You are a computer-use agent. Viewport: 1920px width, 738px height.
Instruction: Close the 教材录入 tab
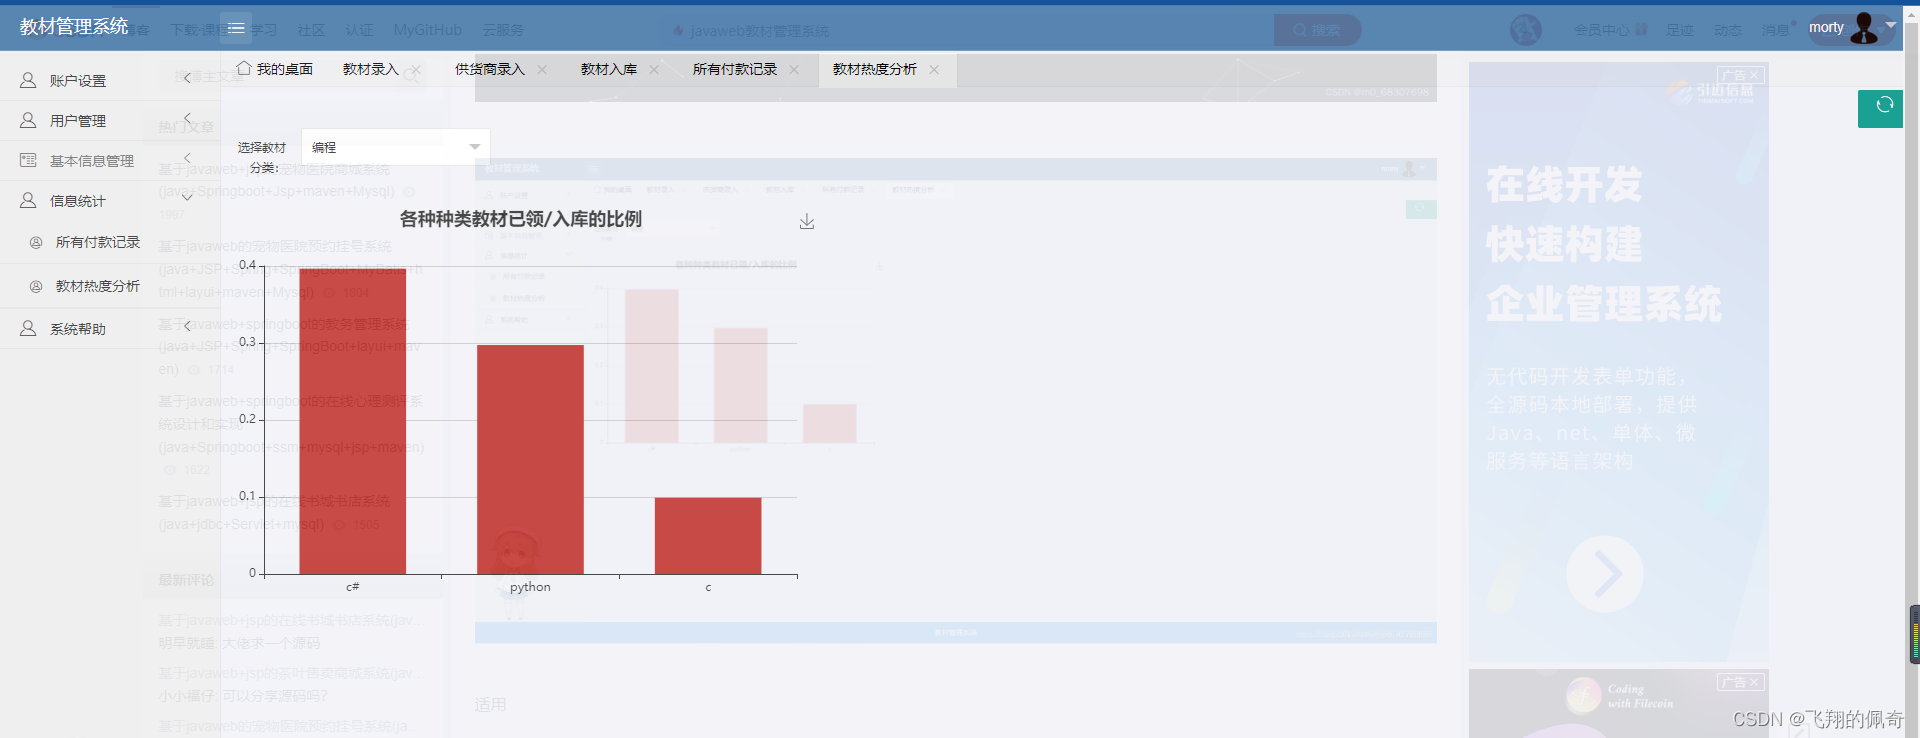coord(416,69)
